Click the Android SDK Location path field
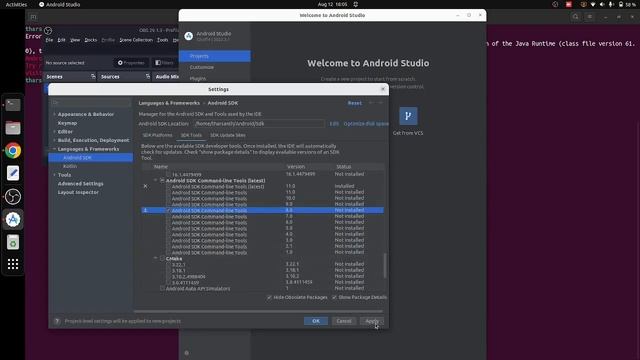The image size is (640, 360). (x=259, y=124)
